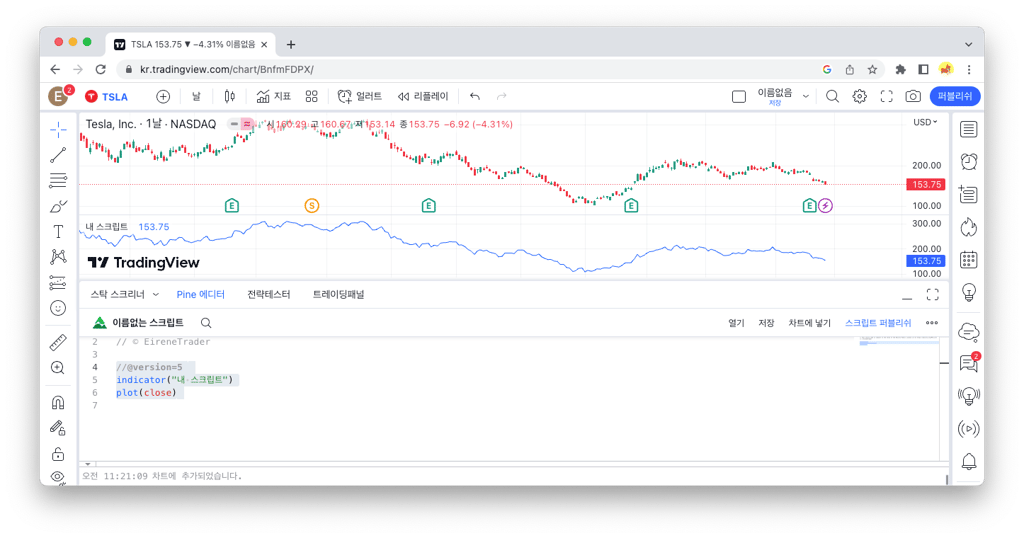Image resolution: width=1024 pixels, height=538 pixels.
Task: Open the editor more options ellipsis
Action: [x=932, y=323]
